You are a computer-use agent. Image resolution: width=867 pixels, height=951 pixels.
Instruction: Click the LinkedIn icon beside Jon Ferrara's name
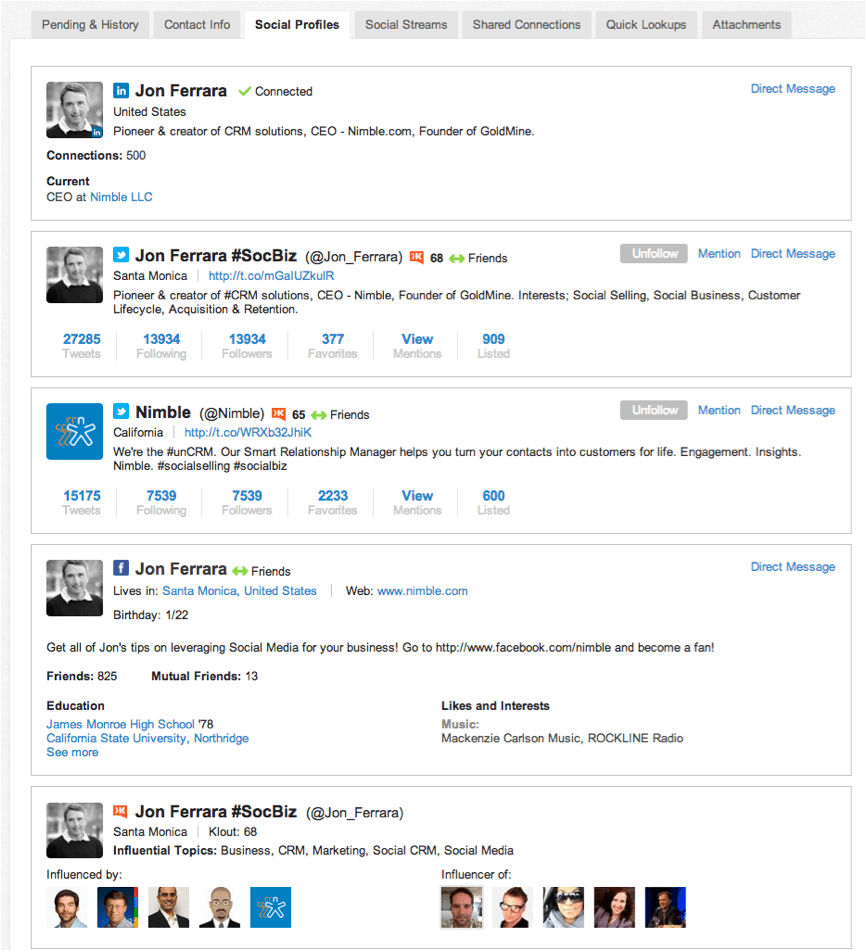(x=119, y=90)
